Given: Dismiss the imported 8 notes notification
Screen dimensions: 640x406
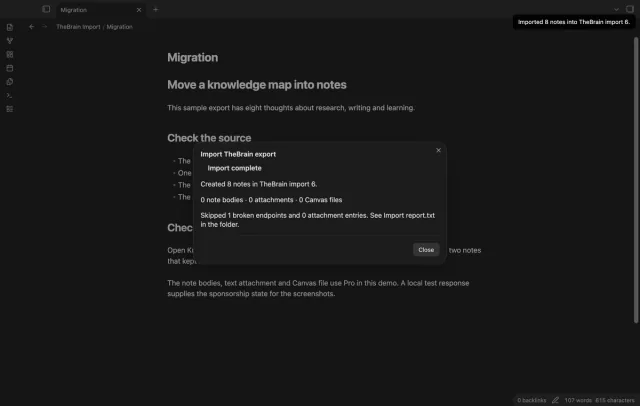Looking at the screenshot, I should click(574, 22).
